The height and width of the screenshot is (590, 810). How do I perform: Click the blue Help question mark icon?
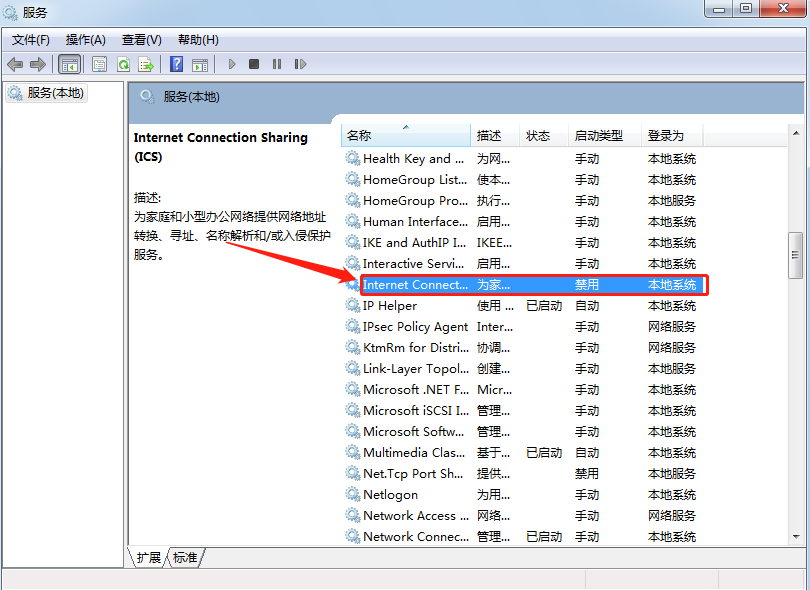click(x=176, y=64)
